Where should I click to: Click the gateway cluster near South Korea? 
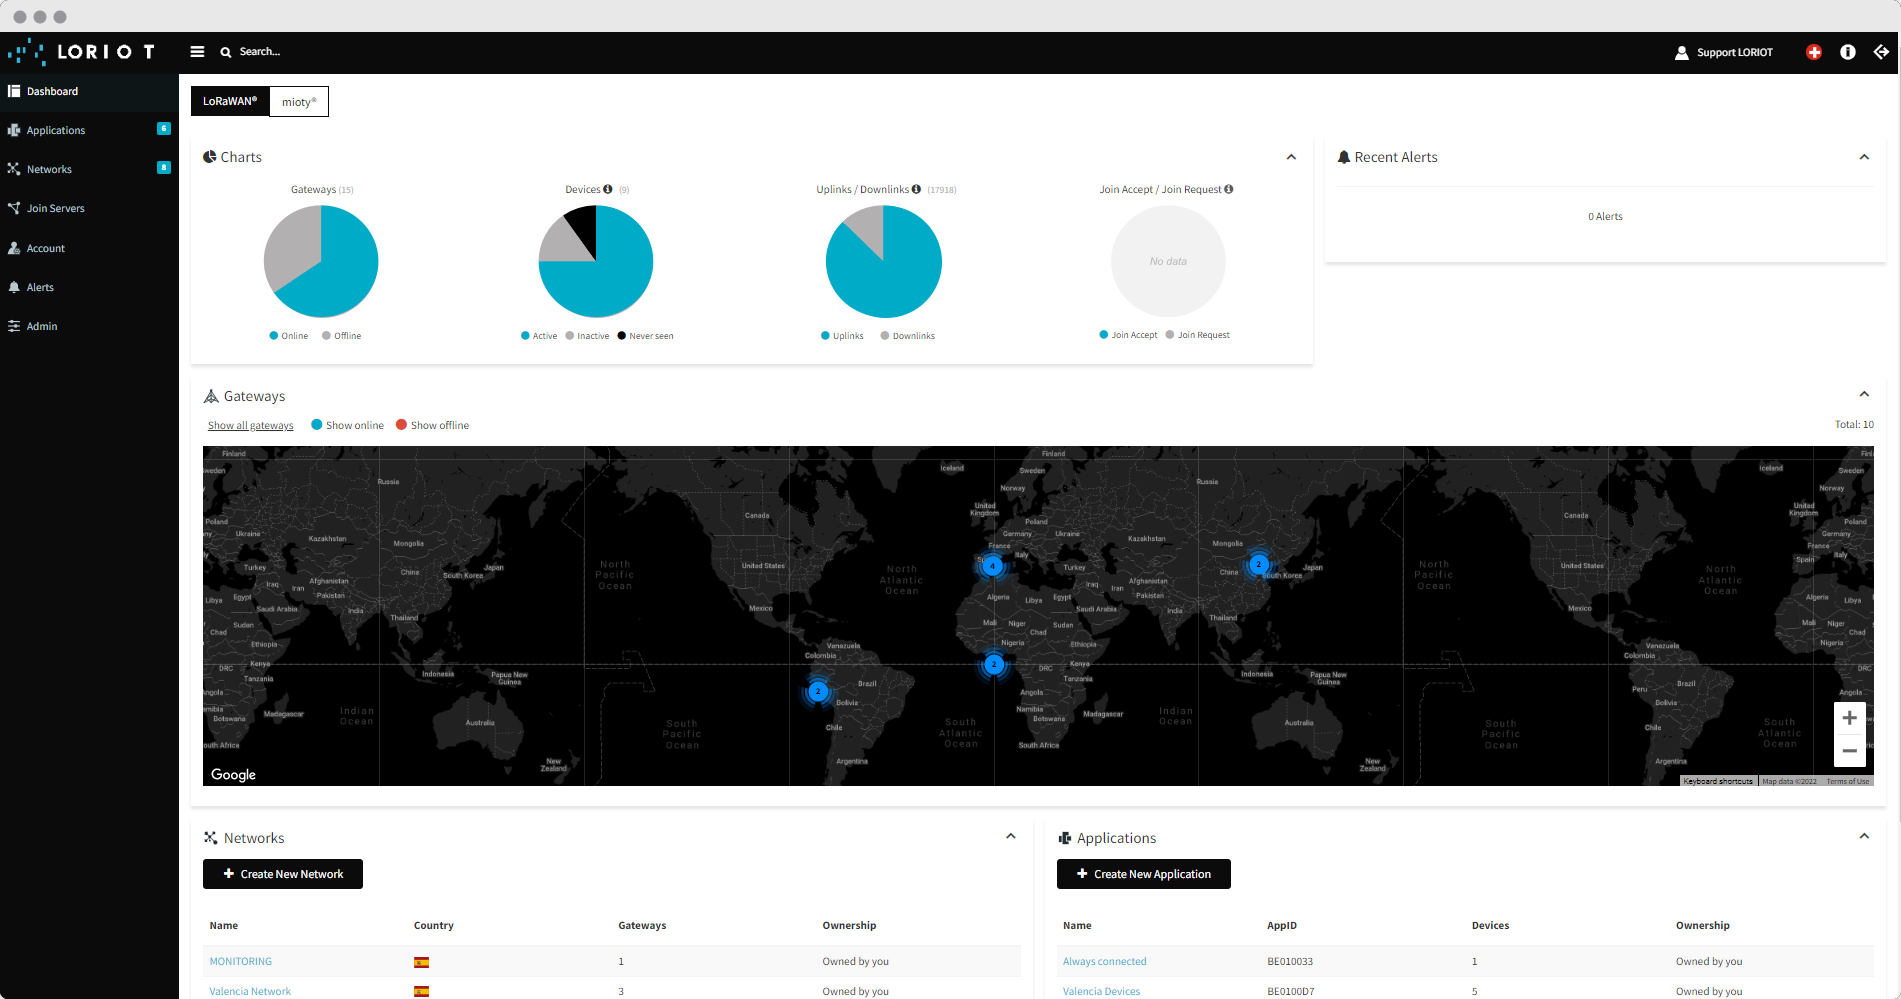(1259, 565)
